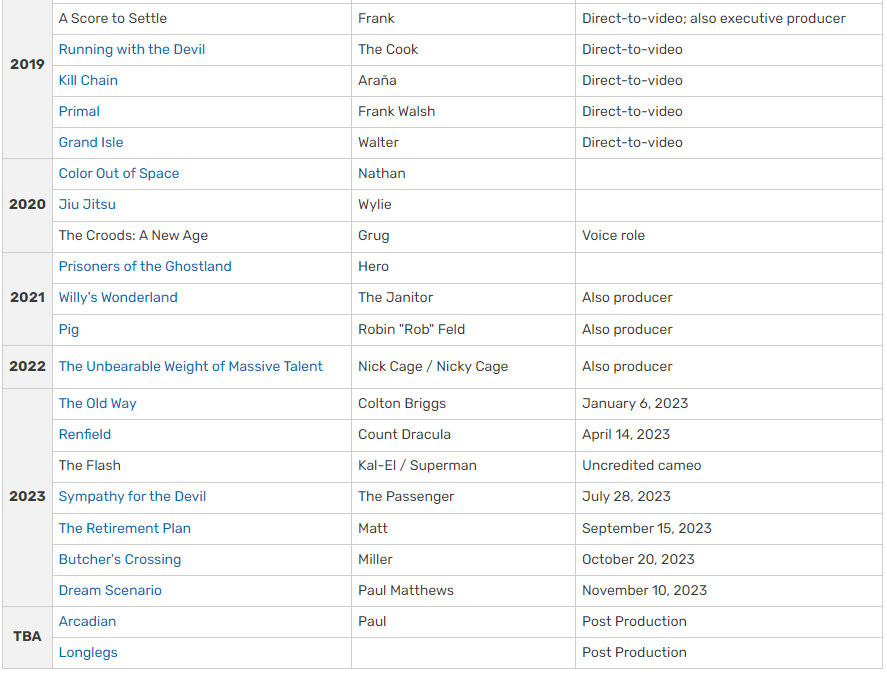Click the role text "Hero"
This screenshot has height=675, width=887.
[x=373, y=266]
